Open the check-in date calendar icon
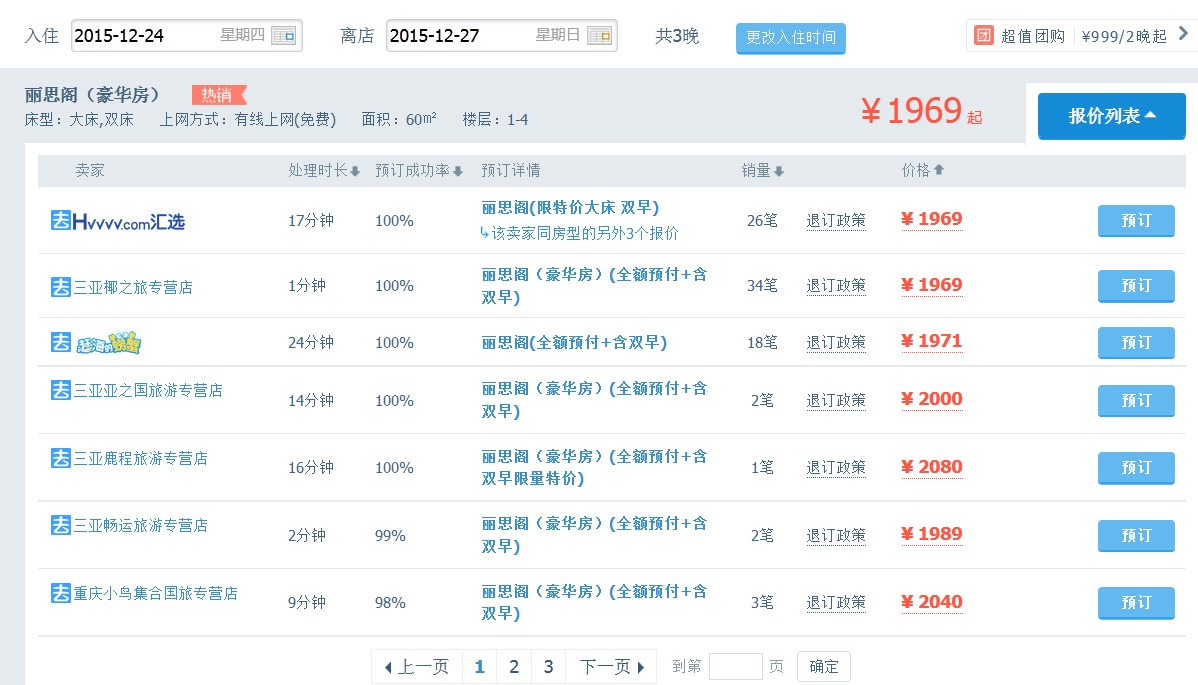This screenshot has width=1198, height=685. 283,36
